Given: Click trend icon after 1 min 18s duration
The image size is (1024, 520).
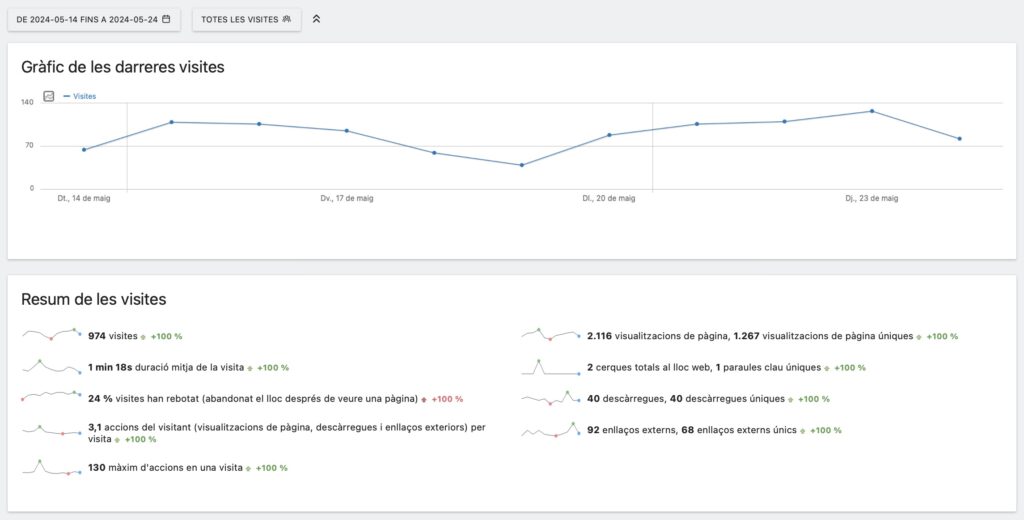Looking at the screenshot, I should click(x=250, y=368).
